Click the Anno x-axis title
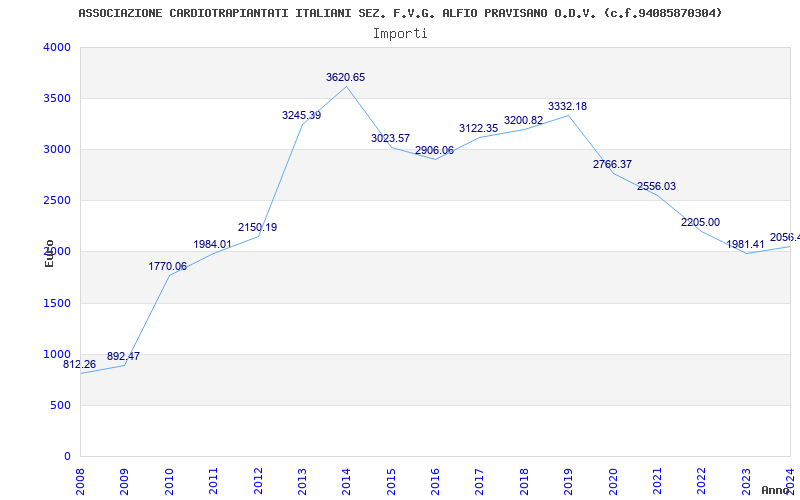 click(x=776, y=490)
